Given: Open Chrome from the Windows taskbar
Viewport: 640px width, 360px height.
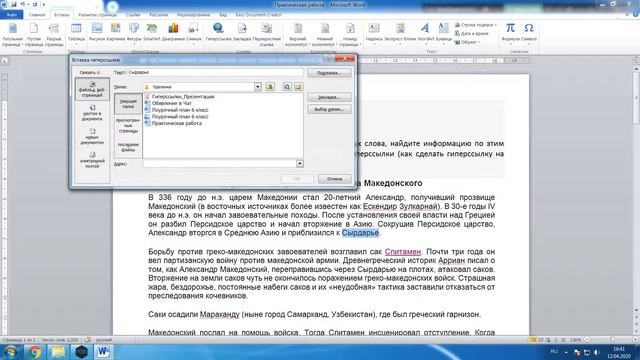Looking at the screenshot, I should pos(34,351).
